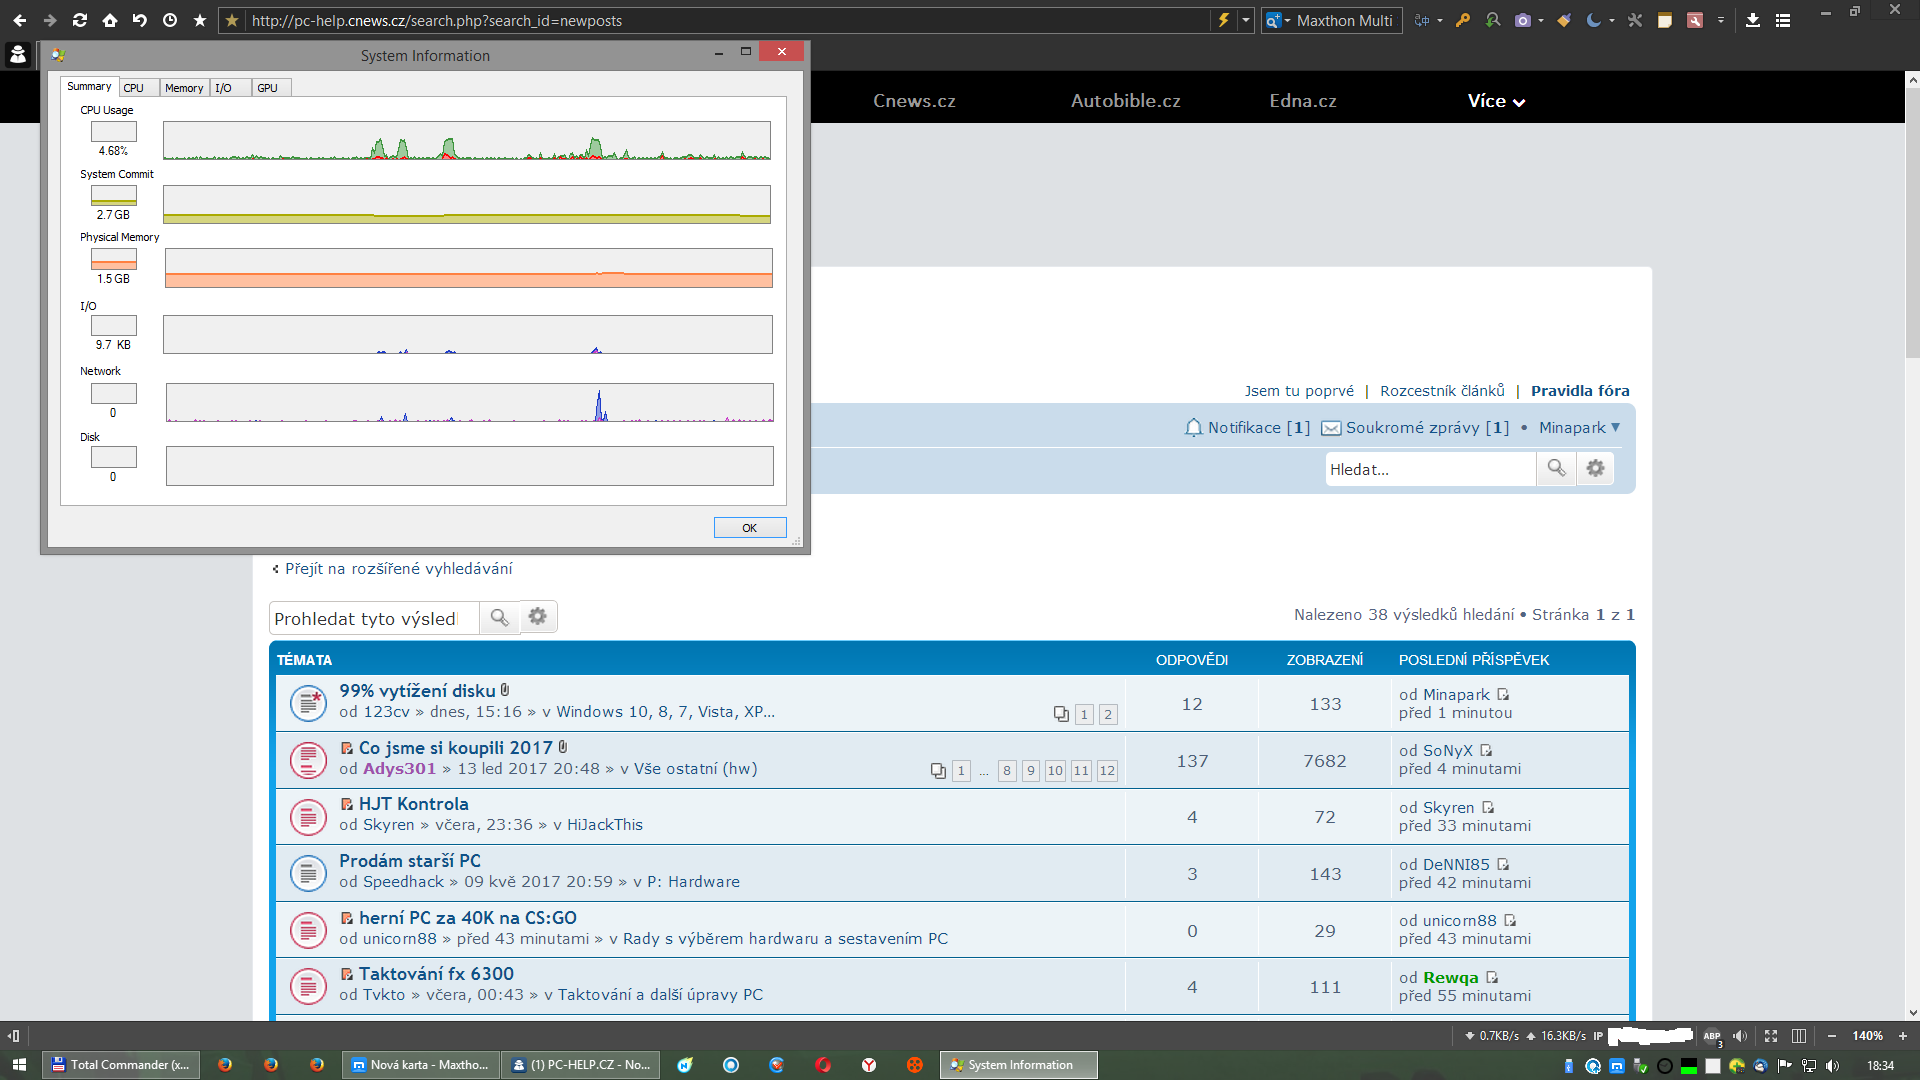
Task: Open the Maxthon downloads manager icon
Action: point(1753,20)
